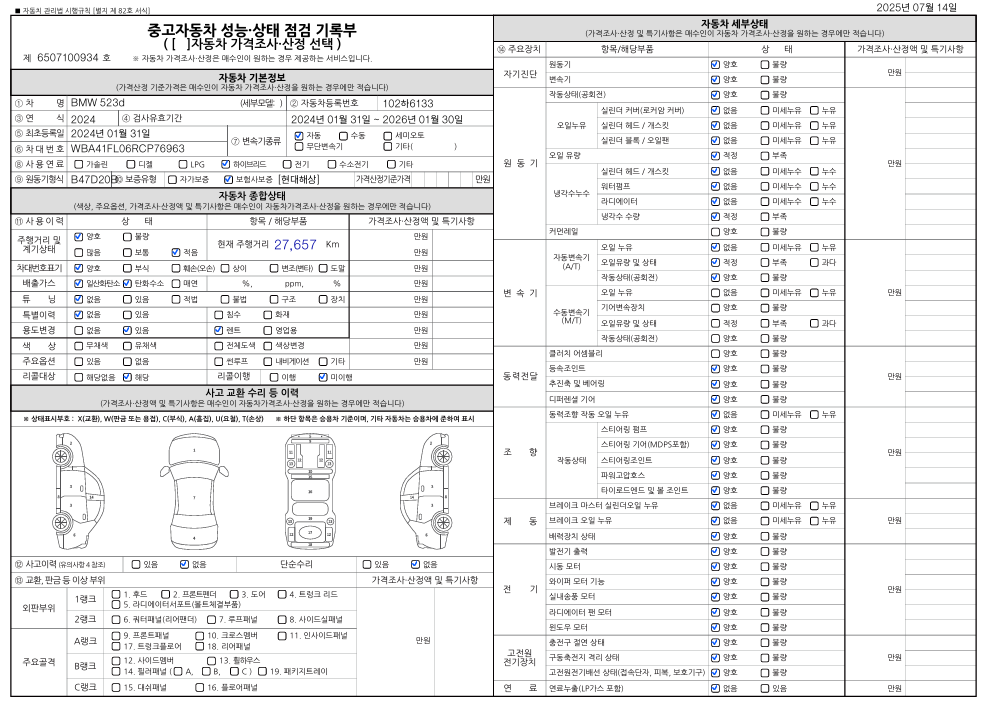Check 누유 for 브레이크 오일 누유

pos(814,521)
